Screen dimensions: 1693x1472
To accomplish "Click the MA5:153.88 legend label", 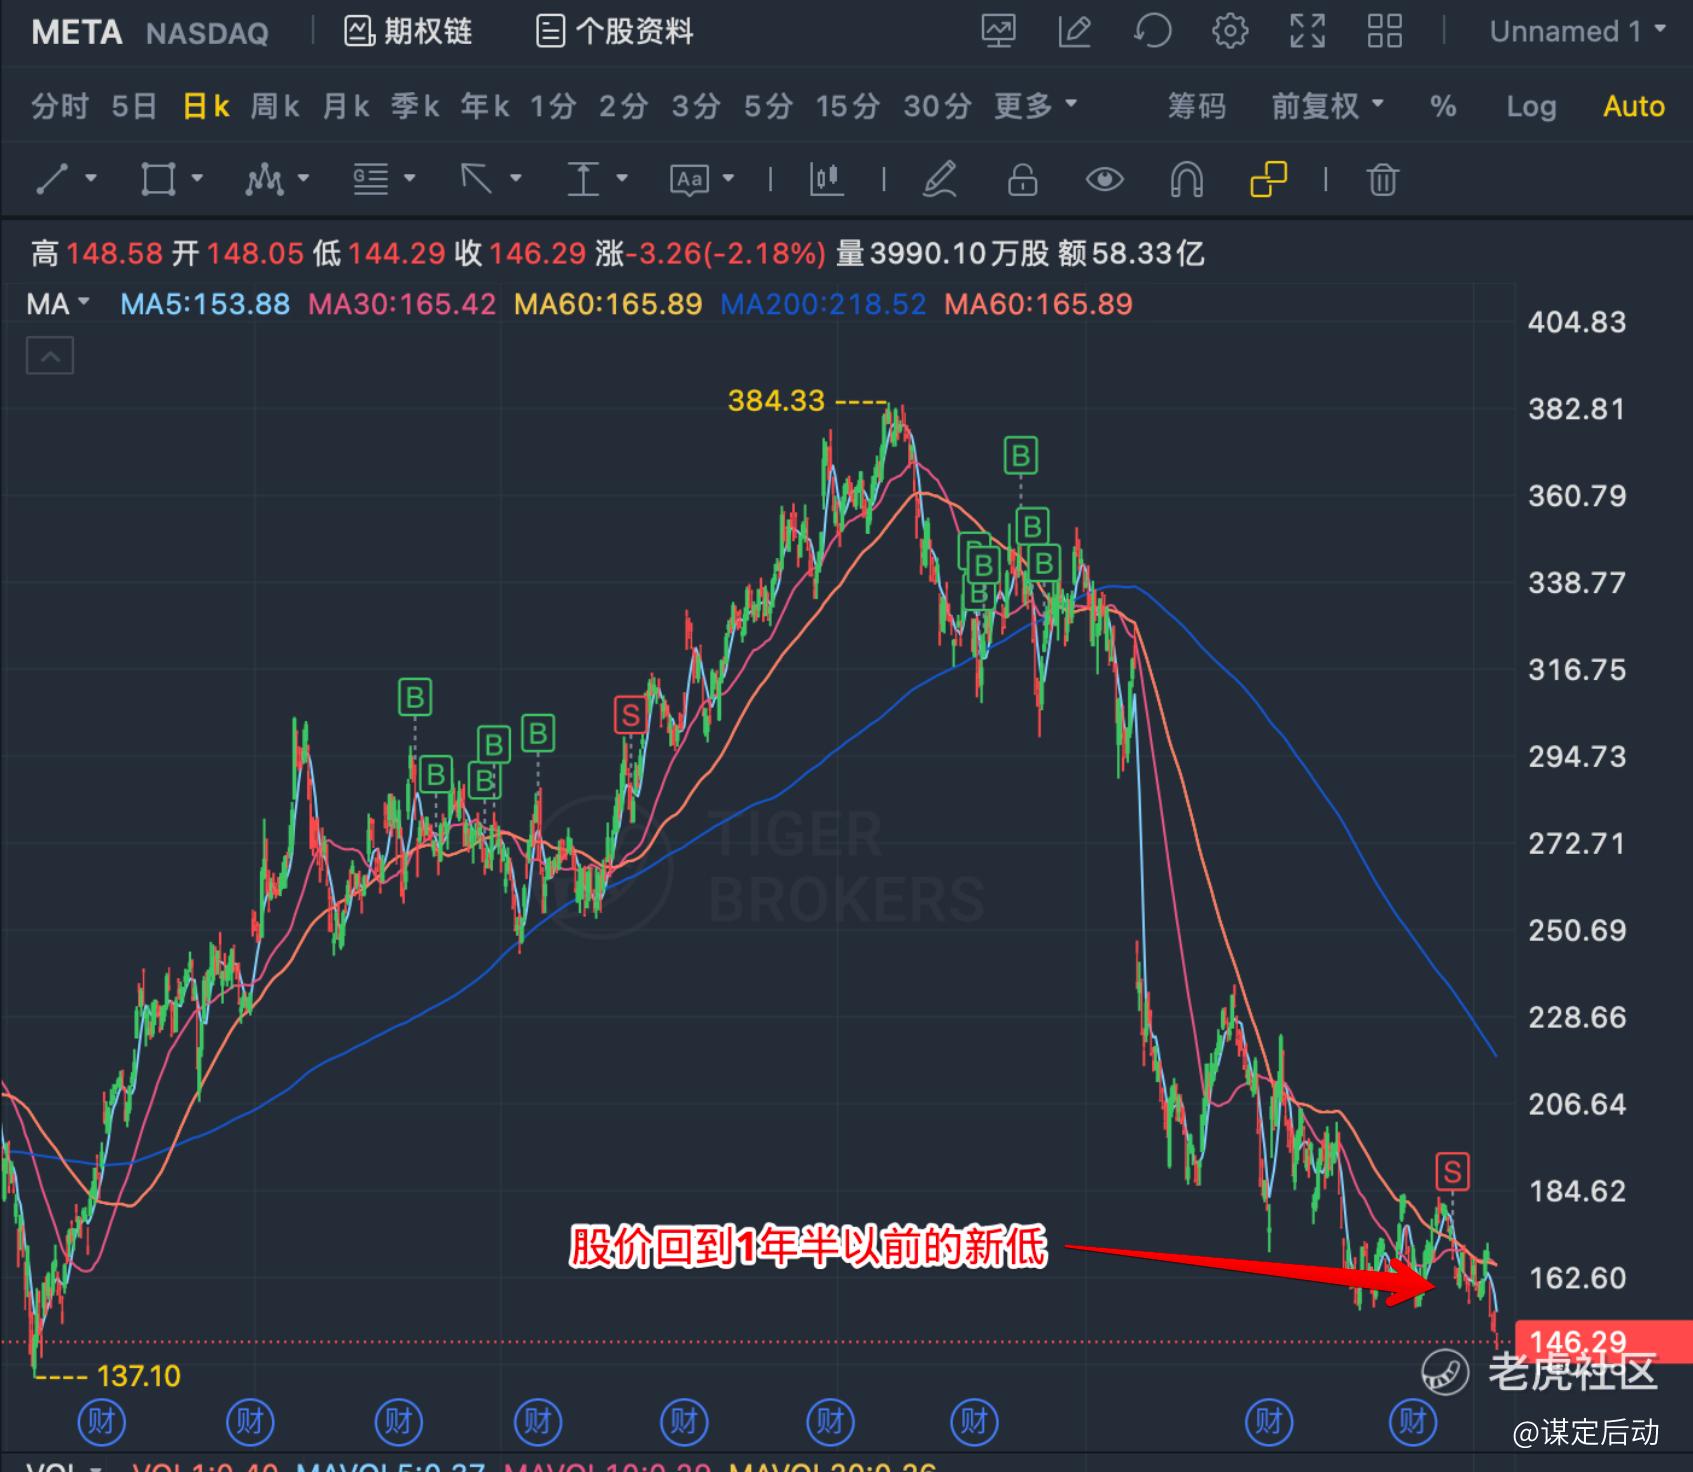I will (x=205, y=303).
